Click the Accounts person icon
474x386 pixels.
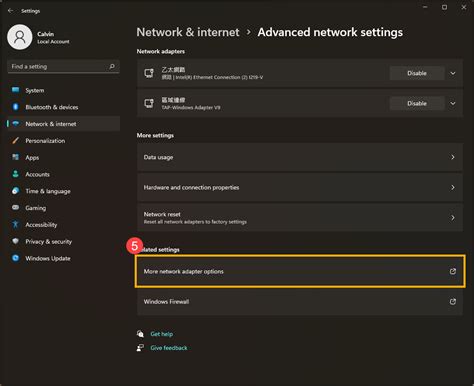click(15, 174)
